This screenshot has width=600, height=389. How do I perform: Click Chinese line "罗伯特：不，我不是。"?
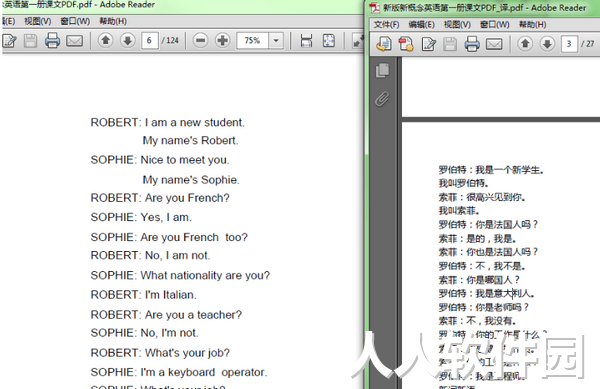click(482, 266)
